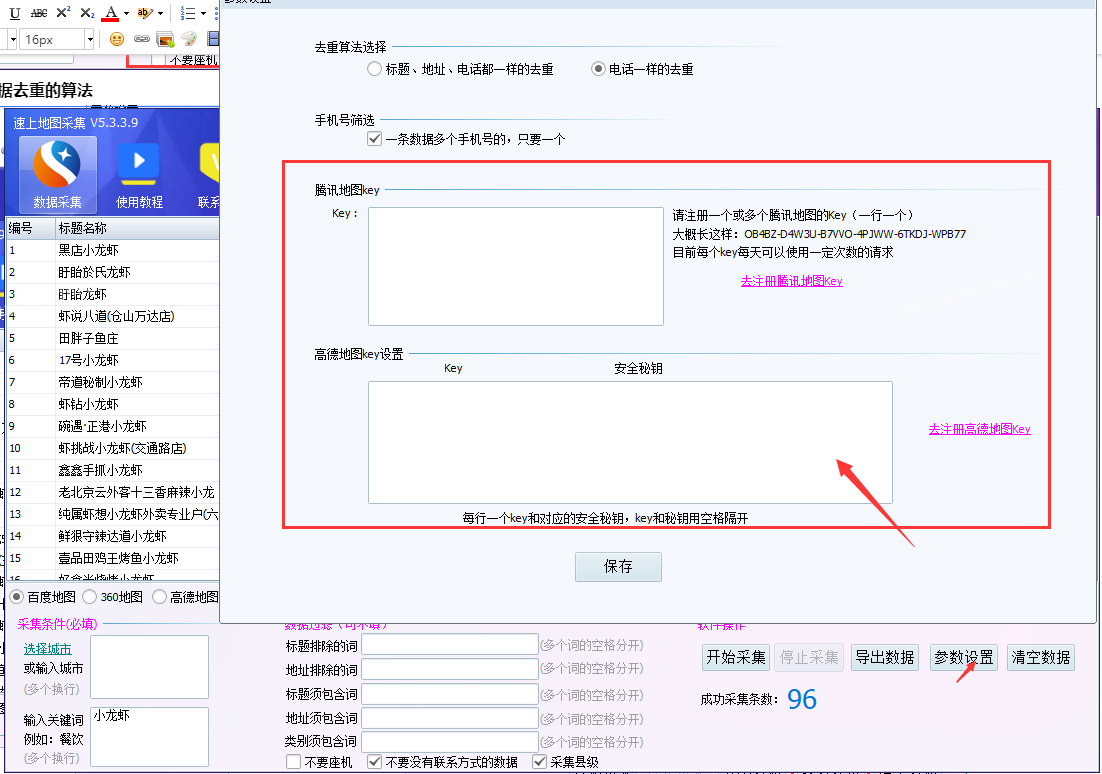The width and height of the screenshot is (1102, 774).
Task: Open the font color dropdown arrow
Action: pyautogui.click(x=127, y=13)
